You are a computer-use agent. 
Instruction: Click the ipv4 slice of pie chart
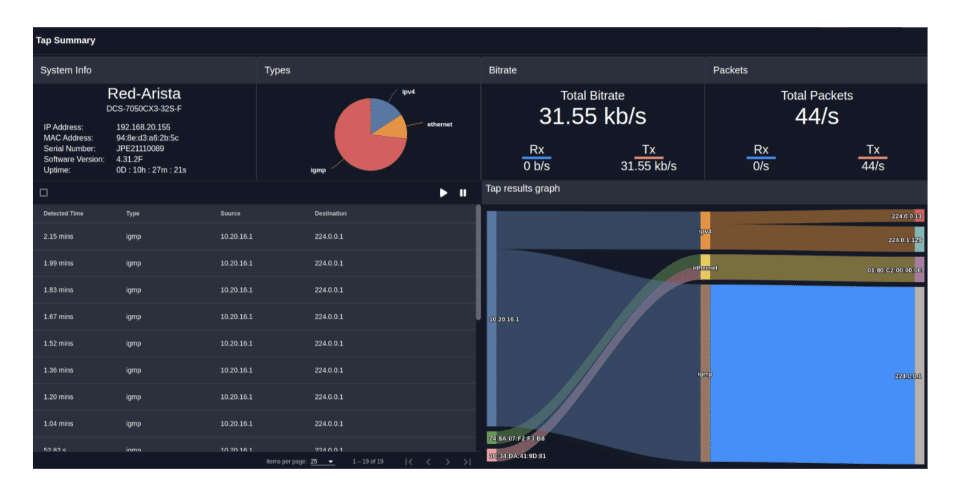coord(384,112)
